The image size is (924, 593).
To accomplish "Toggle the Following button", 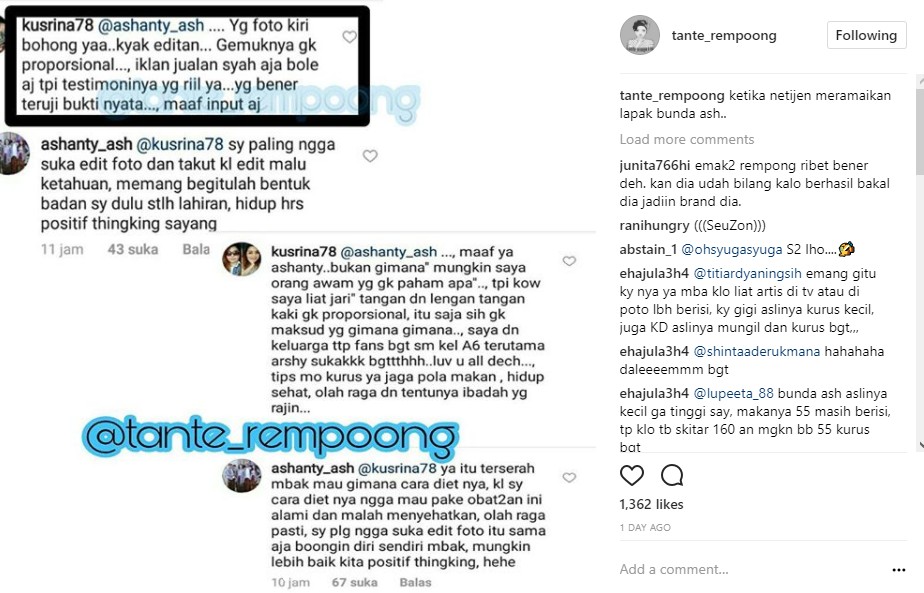I will pyautogui.click(x=866, y=35).
